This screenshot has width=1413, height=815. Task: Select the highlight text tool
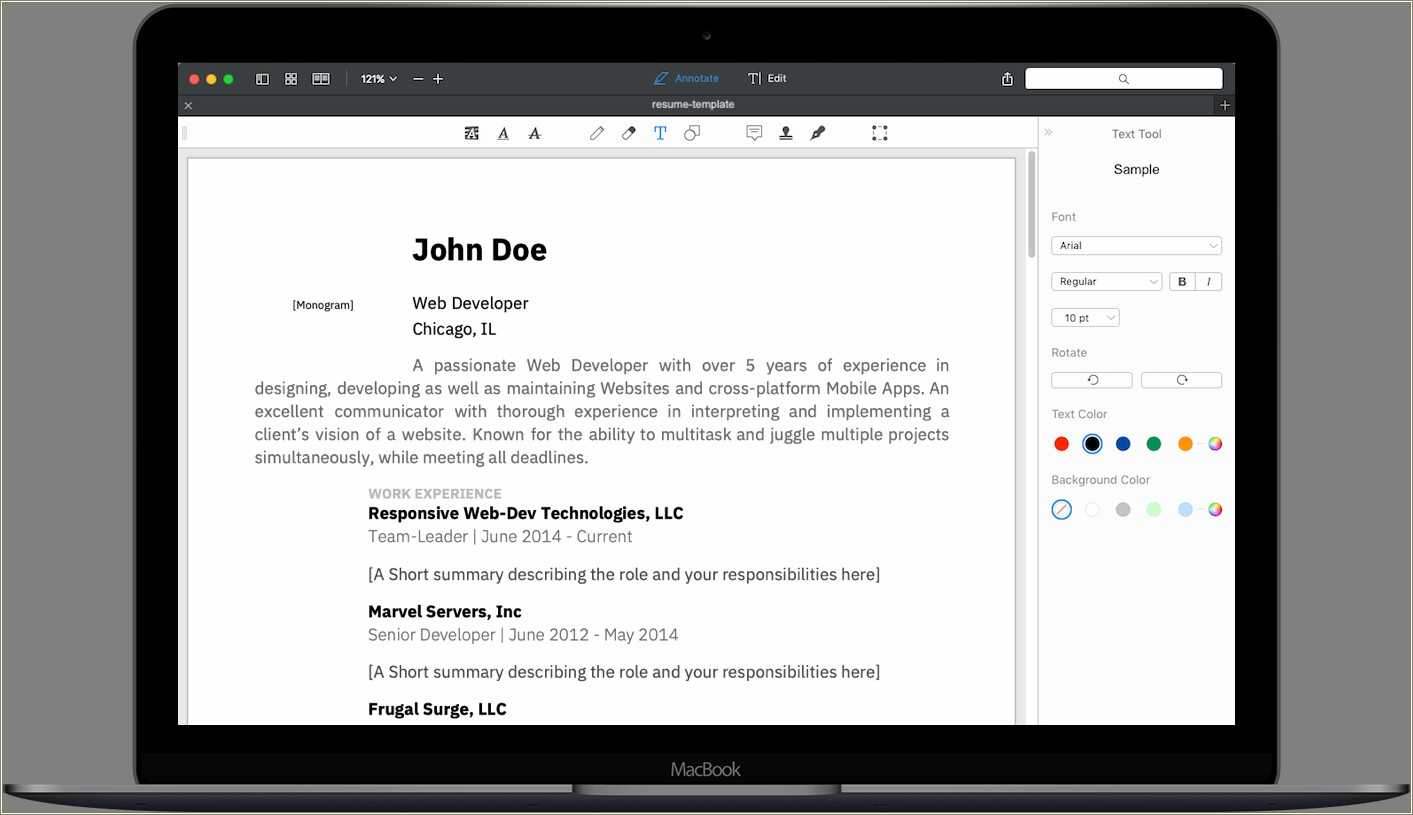(x=471, y=133)
